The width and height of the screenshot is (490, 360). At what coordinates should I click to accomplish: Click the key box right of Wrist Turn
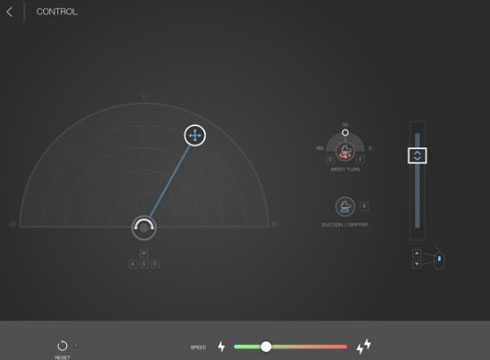pyautogui.click(x=360, y=159)
